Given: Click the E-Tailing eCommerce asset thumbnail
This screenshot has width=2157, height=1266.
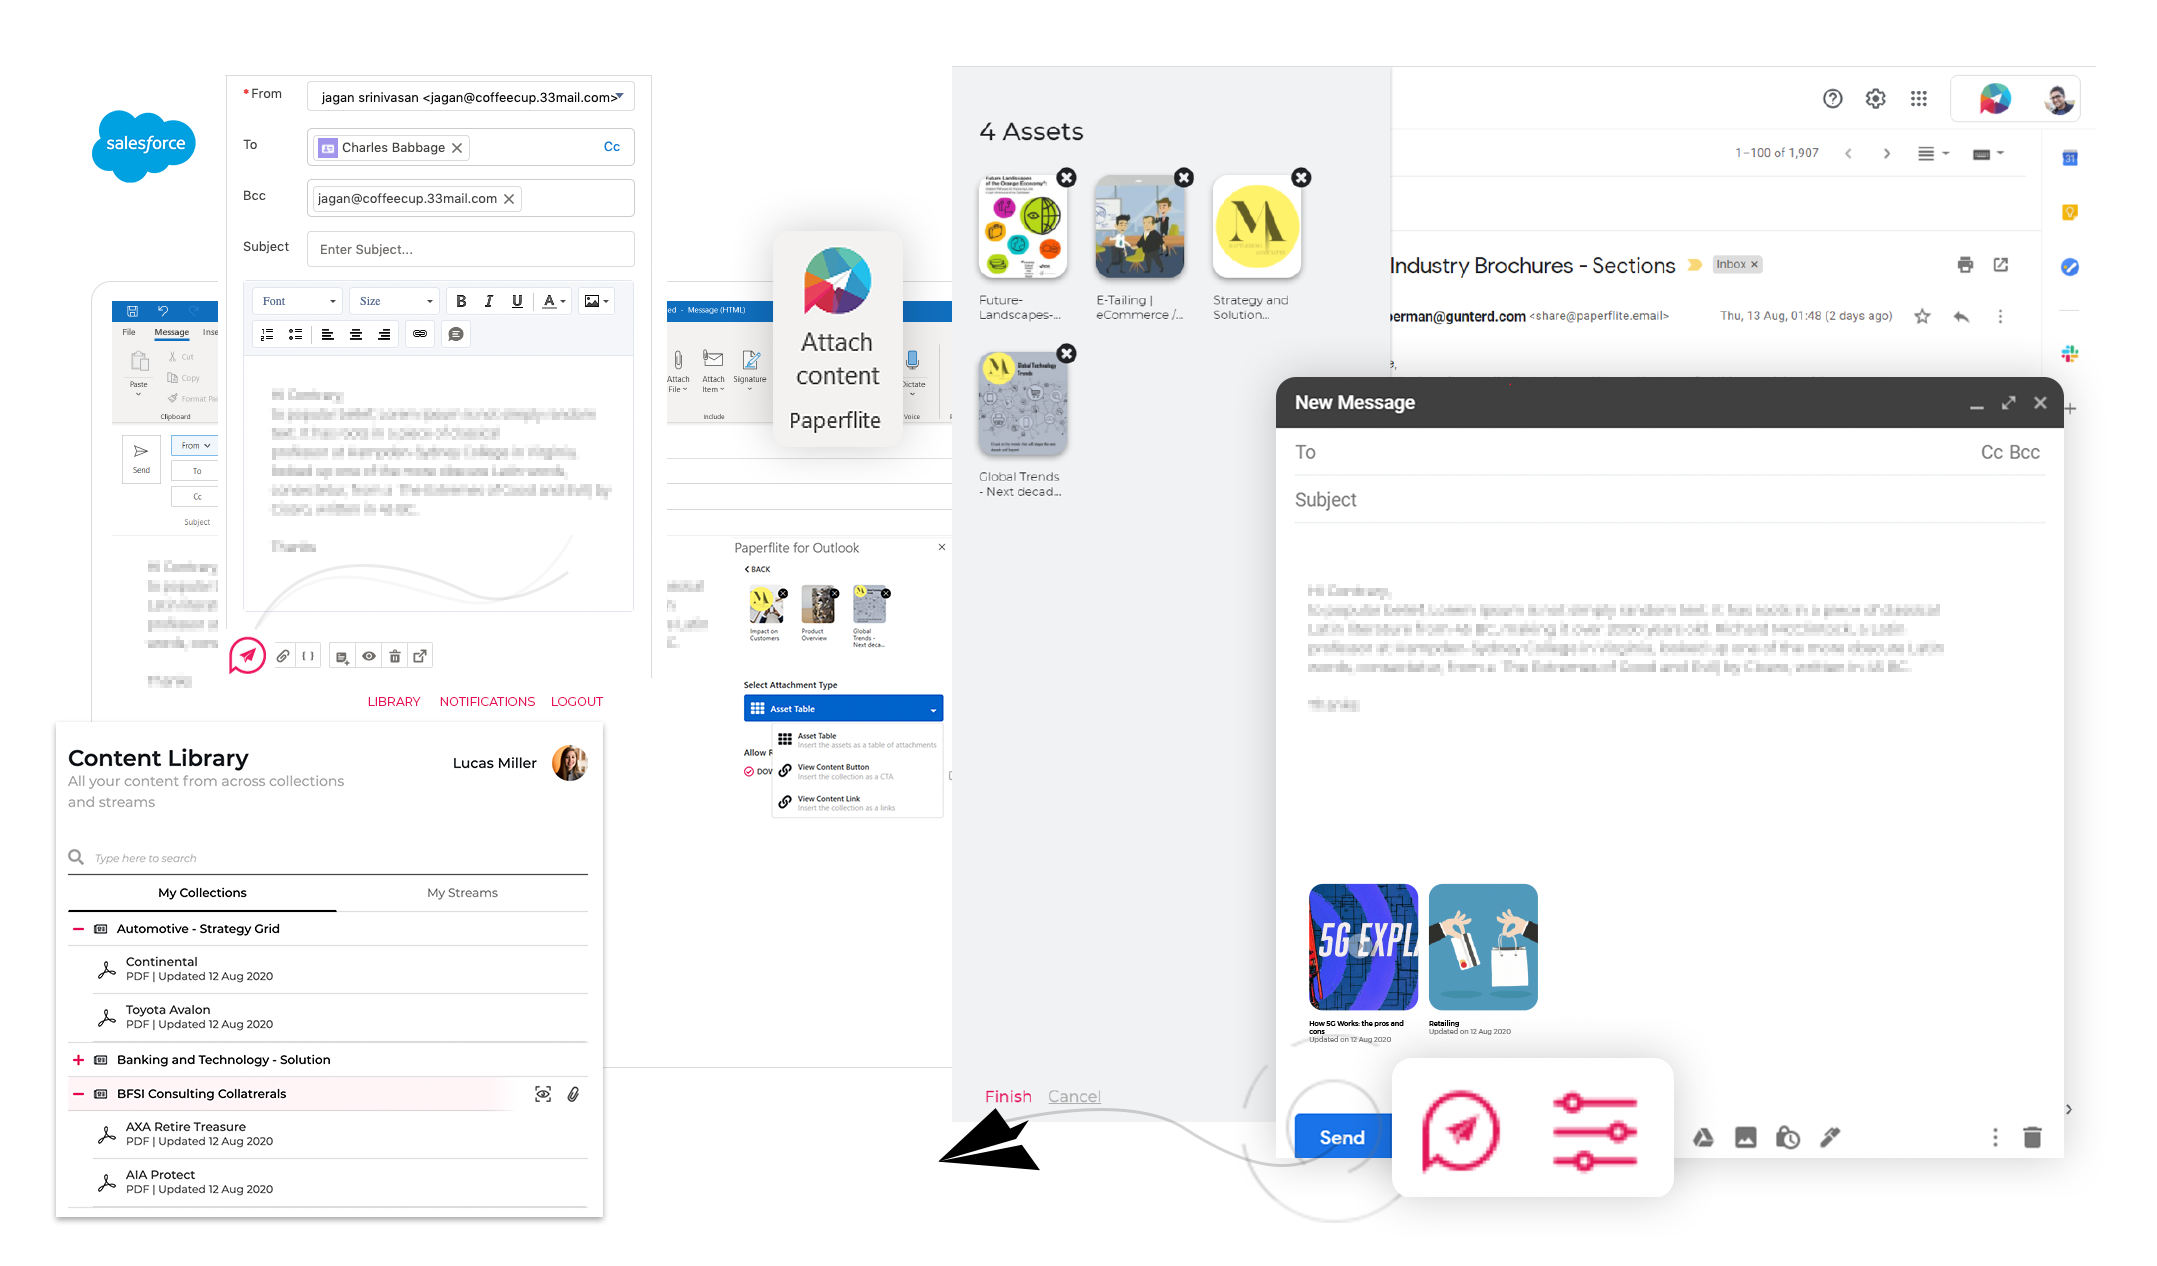Looking at the screenshot, I should [1139, 226].
